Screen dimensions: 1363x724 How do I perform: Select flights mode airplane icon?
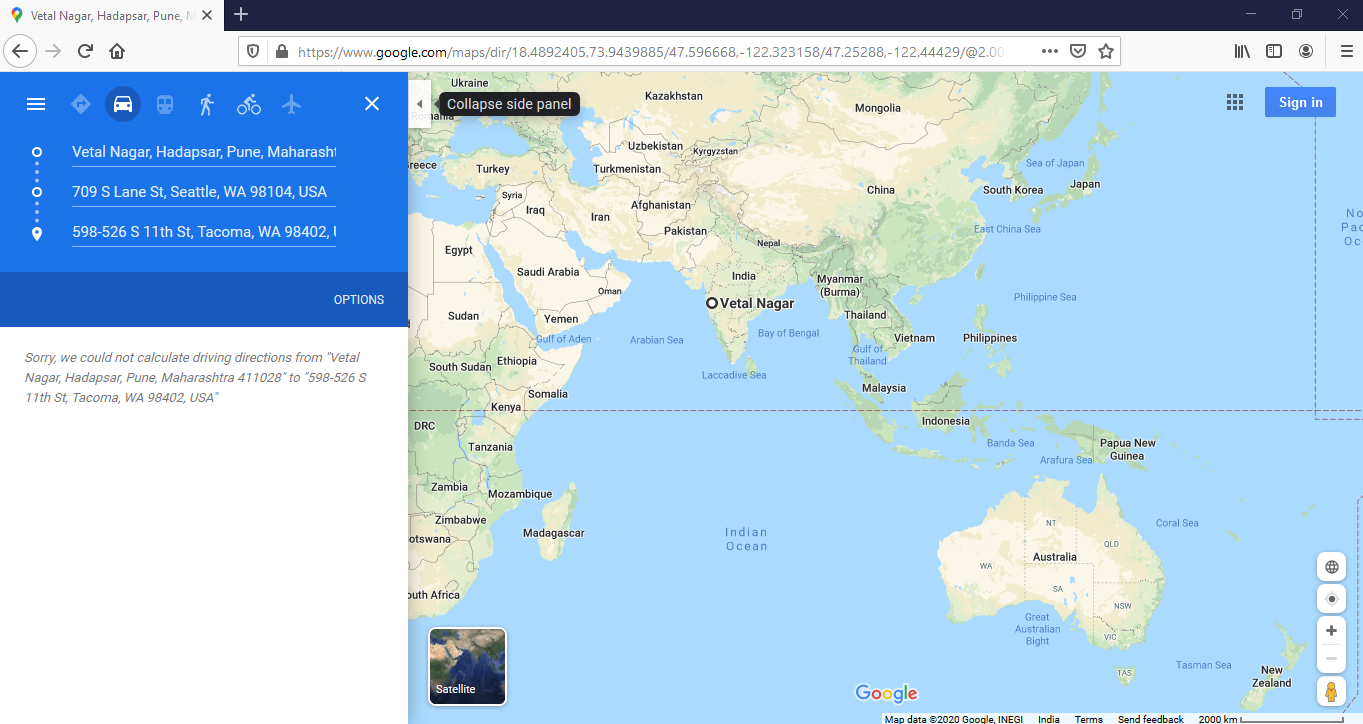coord(291,104)
